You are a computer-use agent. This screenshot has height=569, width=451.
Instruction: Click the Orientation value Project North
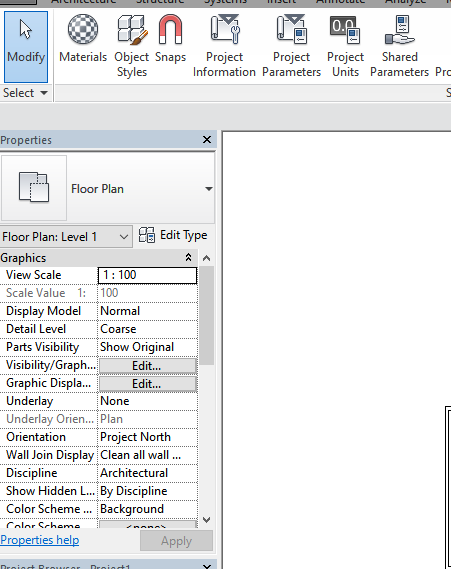pos(147,437)
